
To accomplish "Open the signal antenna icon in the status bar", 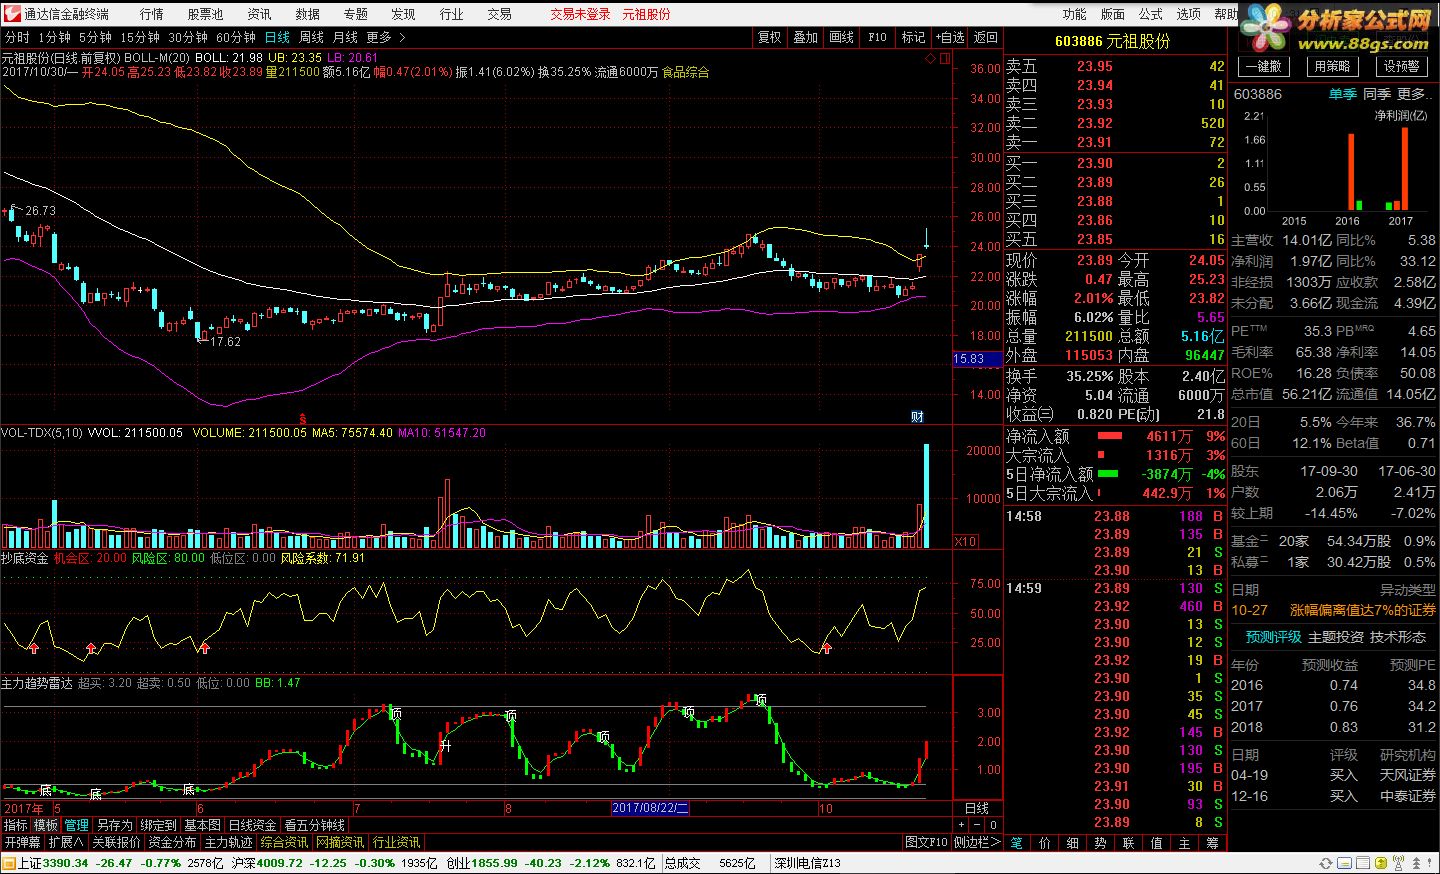I will point(1398,863).
